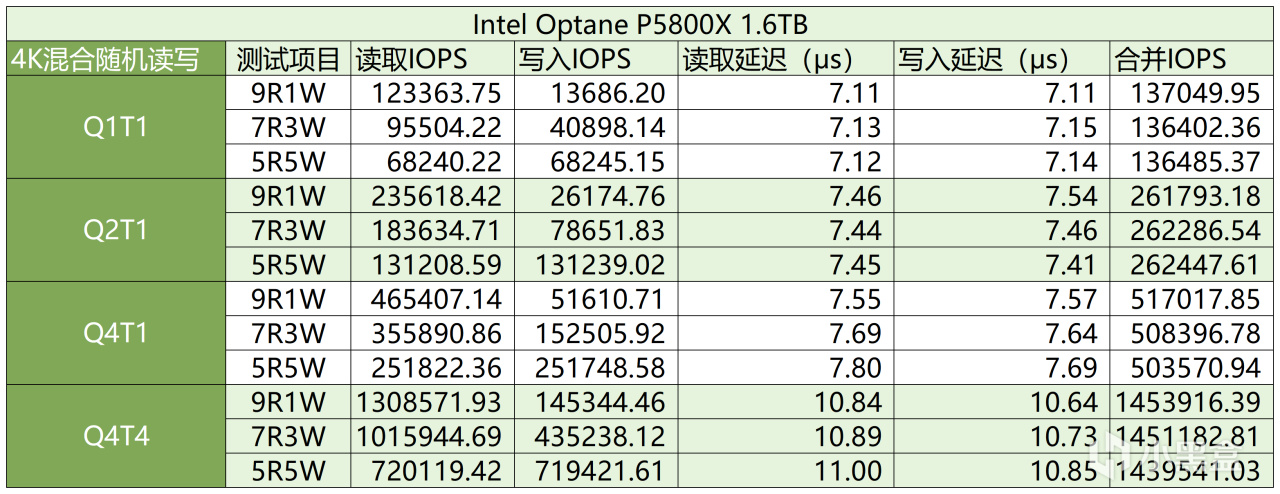The height and width of the screenshot is (494, 1280).
Task: Click the 4K混合随机读写 header cell
Action: pyautogui.click(x=116, y=59)
